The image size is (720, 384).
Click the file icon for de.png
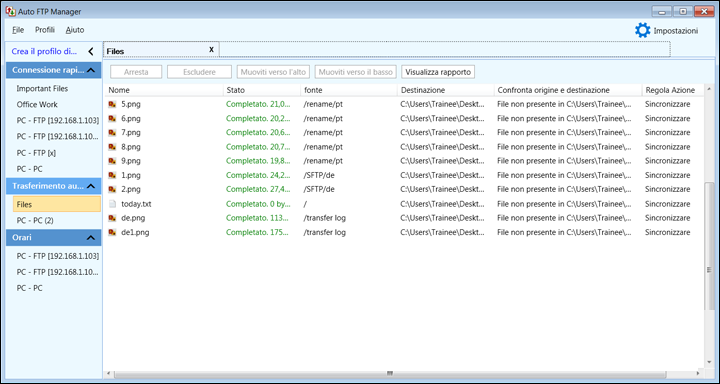tap(112, 218)
